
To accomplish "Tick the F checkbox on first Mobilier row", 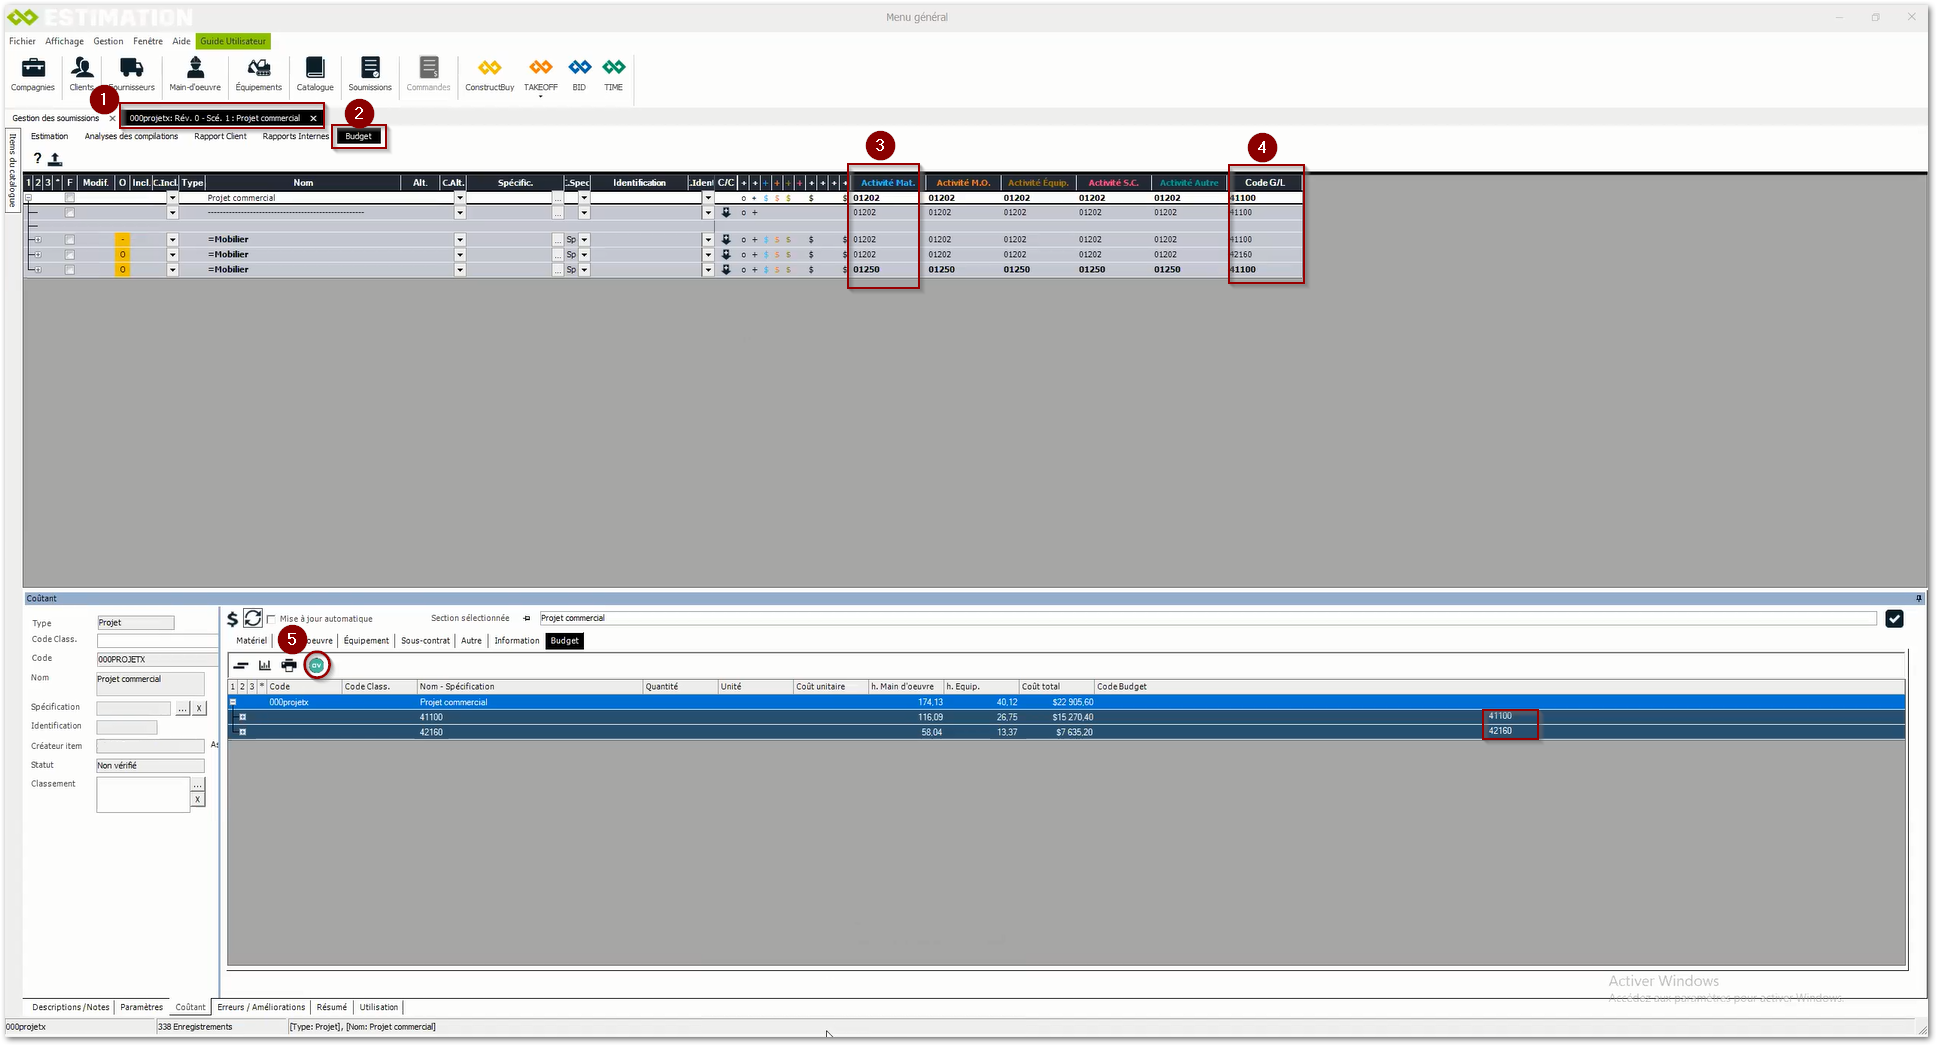I will 70,240.
